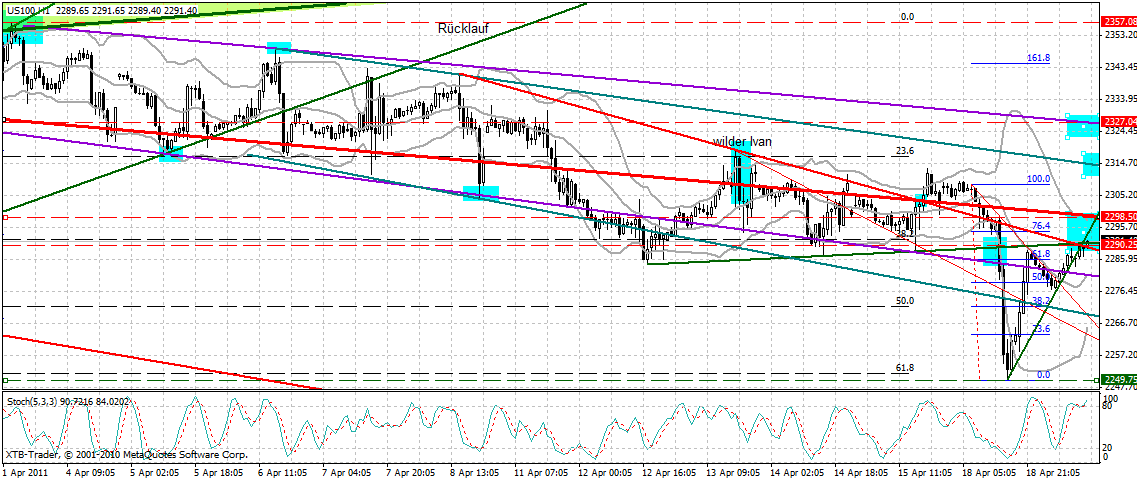
Task: Click the '6 Apr 11:05' time label
Action: (281, 471)
